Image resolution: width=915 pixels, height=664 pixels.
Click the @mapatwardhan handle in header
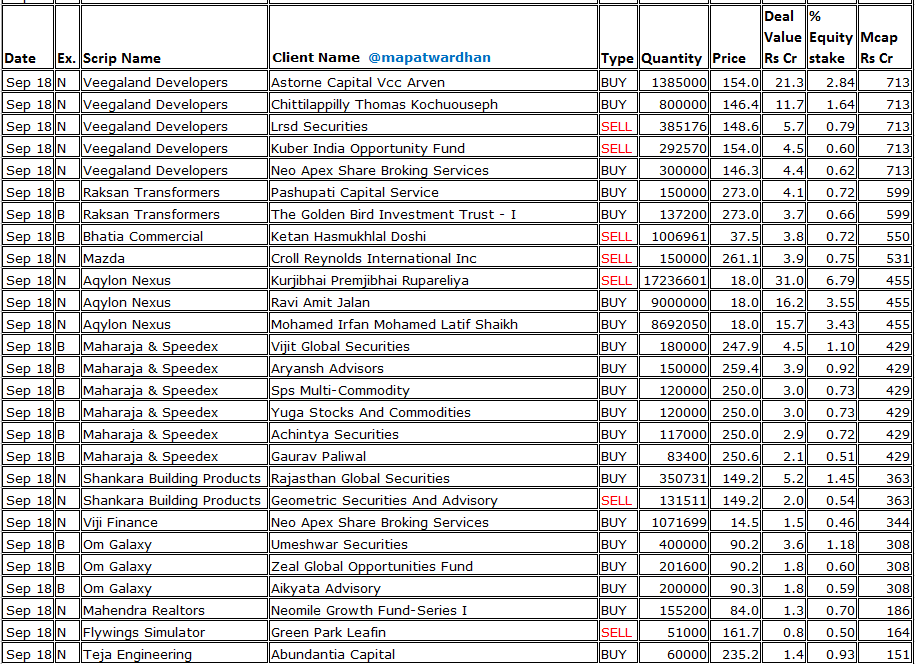pyautogui.click(x=429, y=58)
